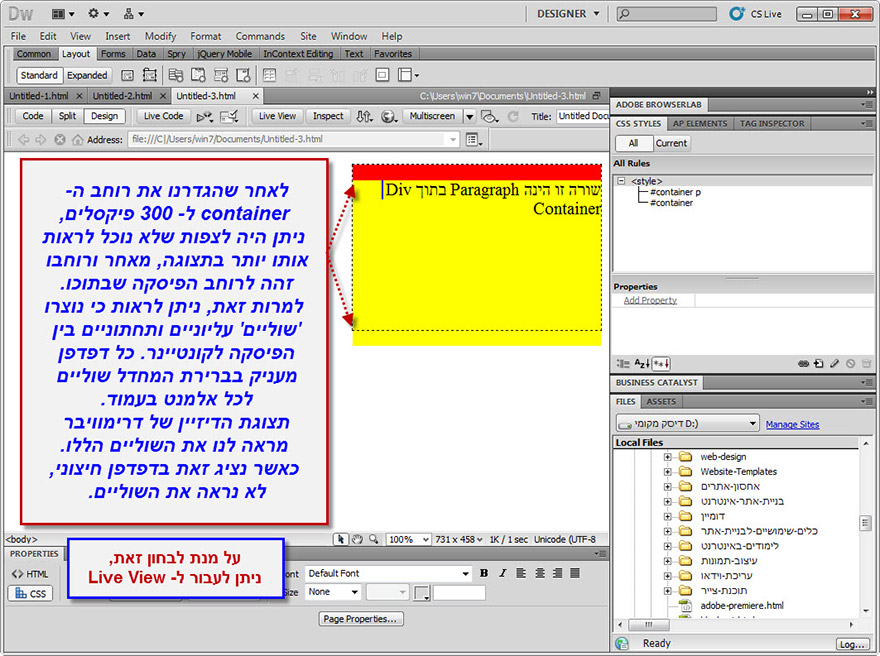Click the Draw AP Div icon
This screenshot has height=656, width=880.
(x=149, y=75)
